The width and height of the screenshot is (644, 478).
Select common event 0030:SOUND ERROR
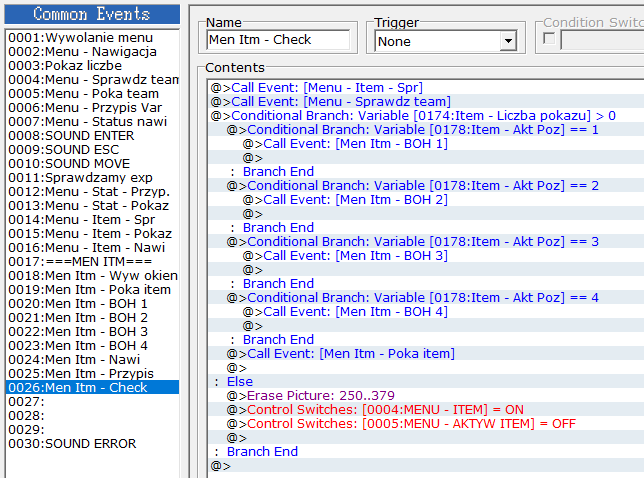(x=92, y=444)
